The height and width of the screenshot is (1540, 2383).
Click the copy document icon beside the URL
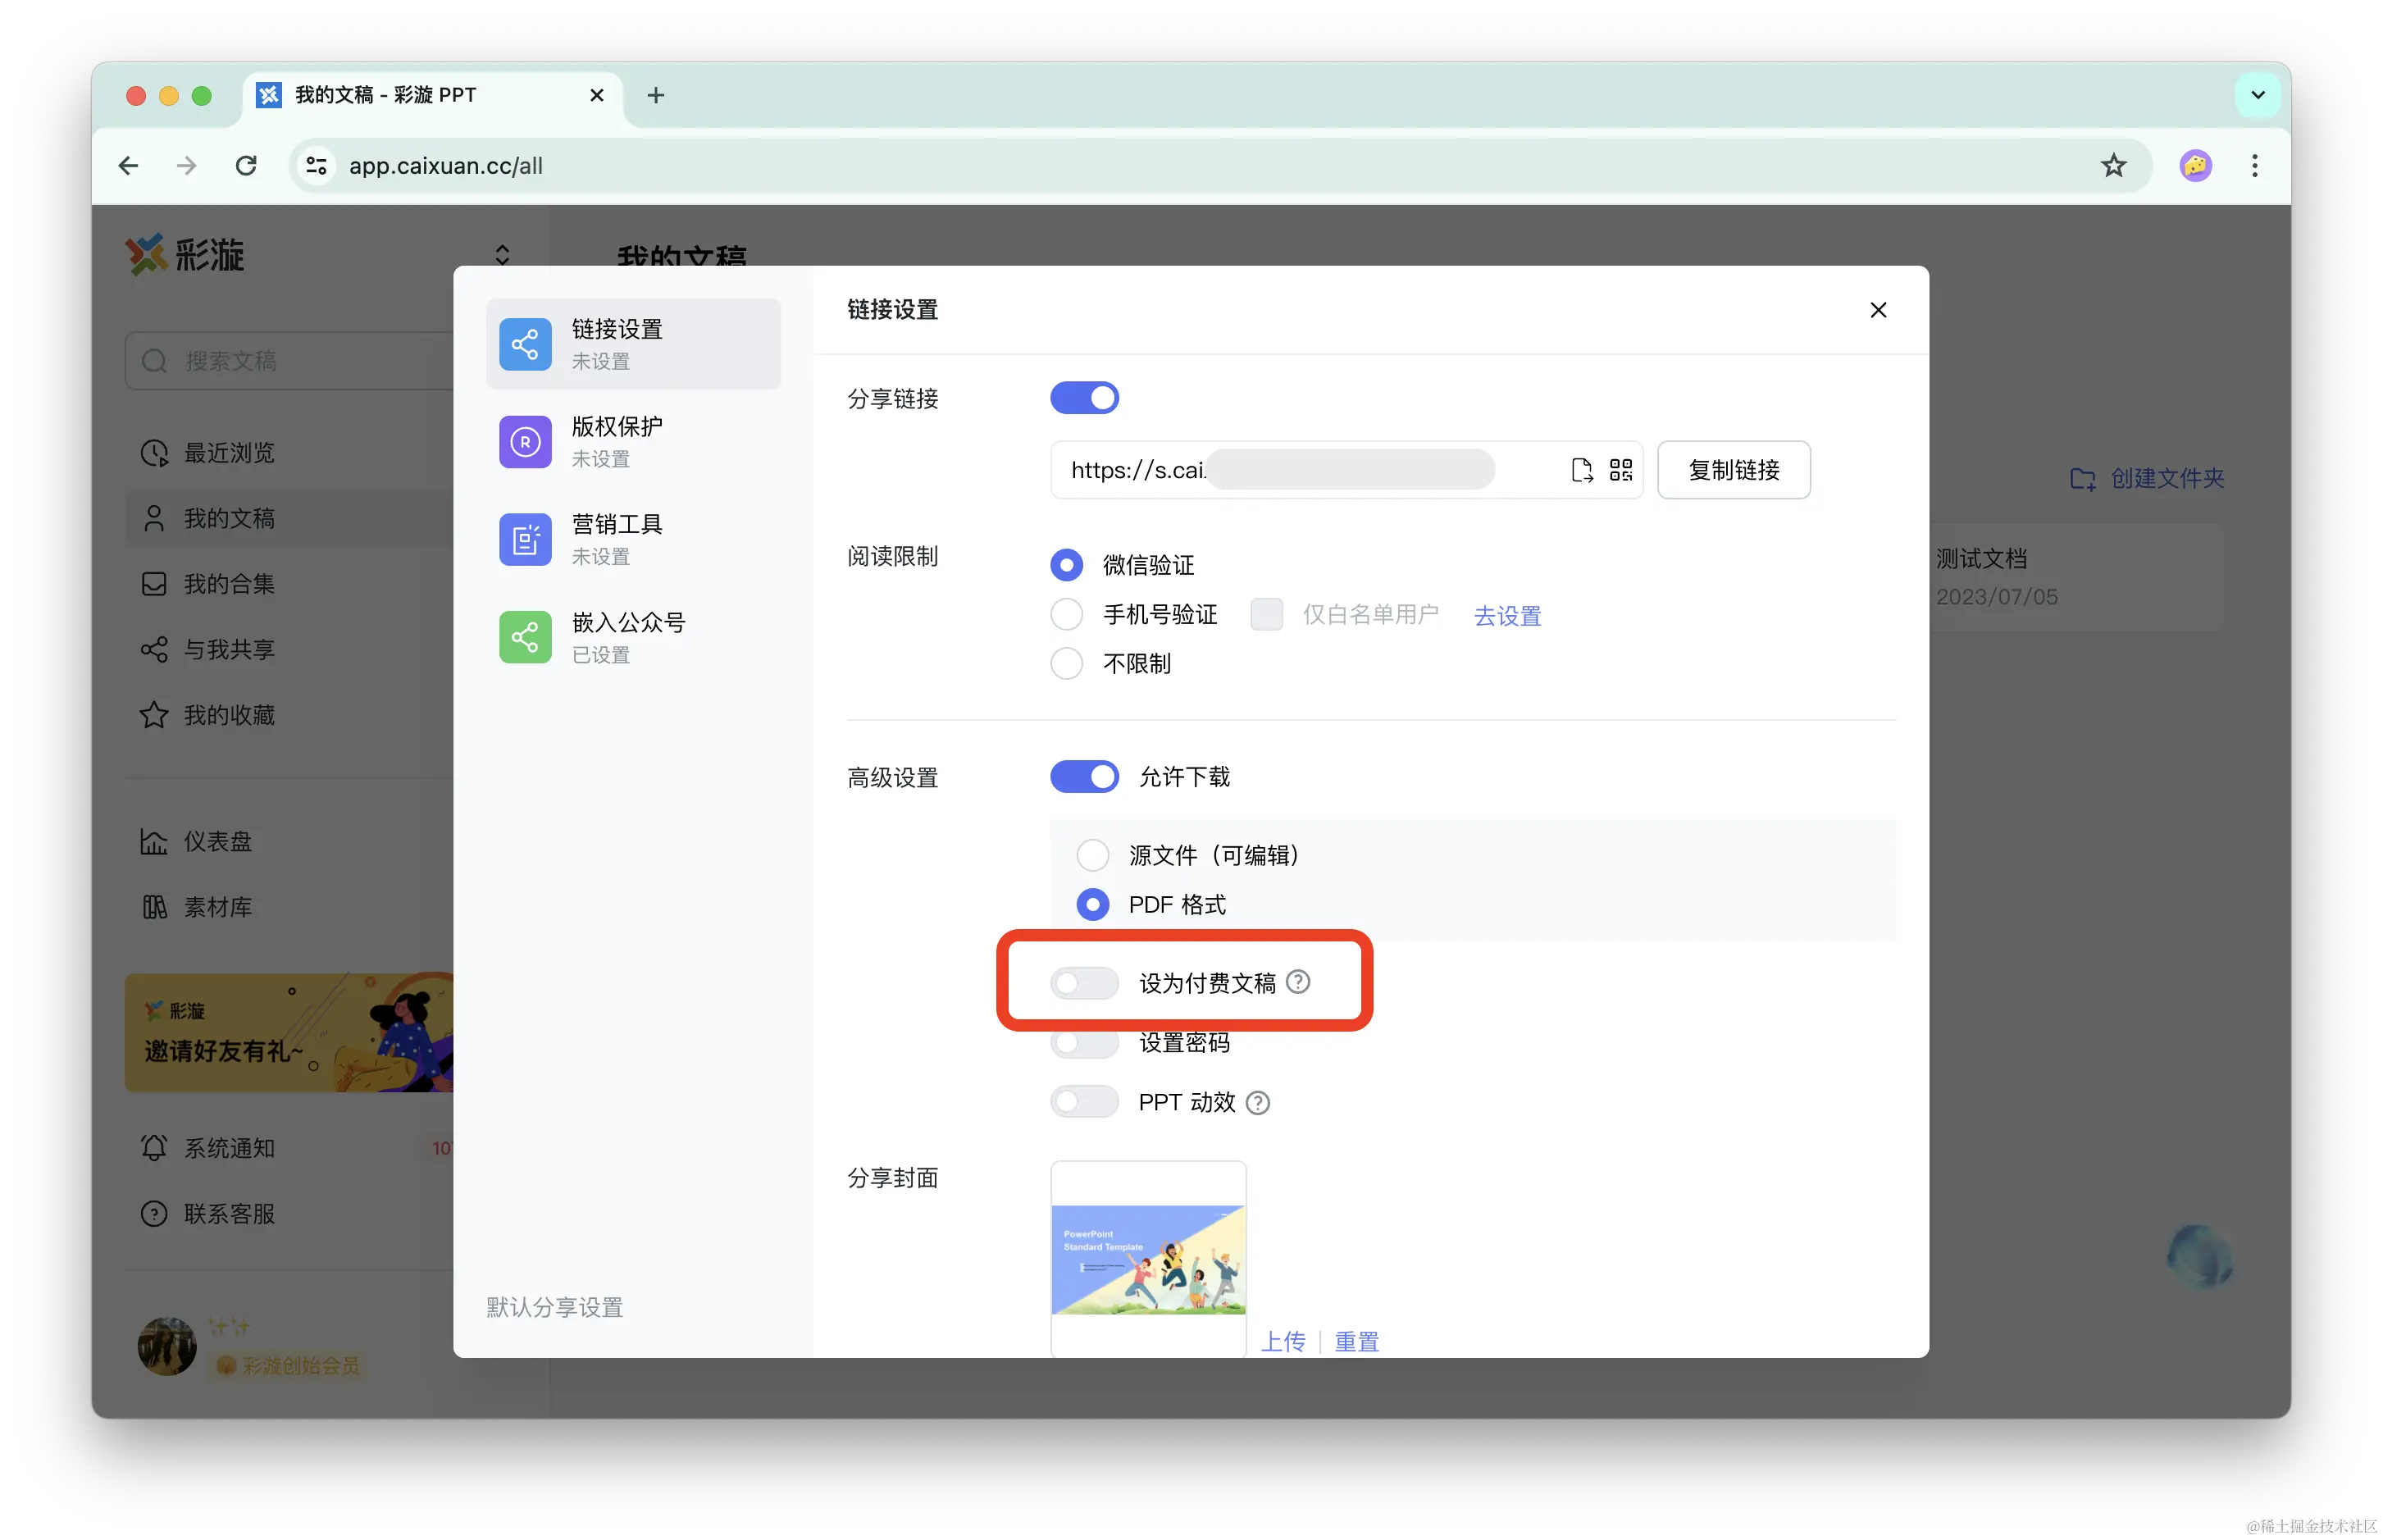tap(1581, 470)
